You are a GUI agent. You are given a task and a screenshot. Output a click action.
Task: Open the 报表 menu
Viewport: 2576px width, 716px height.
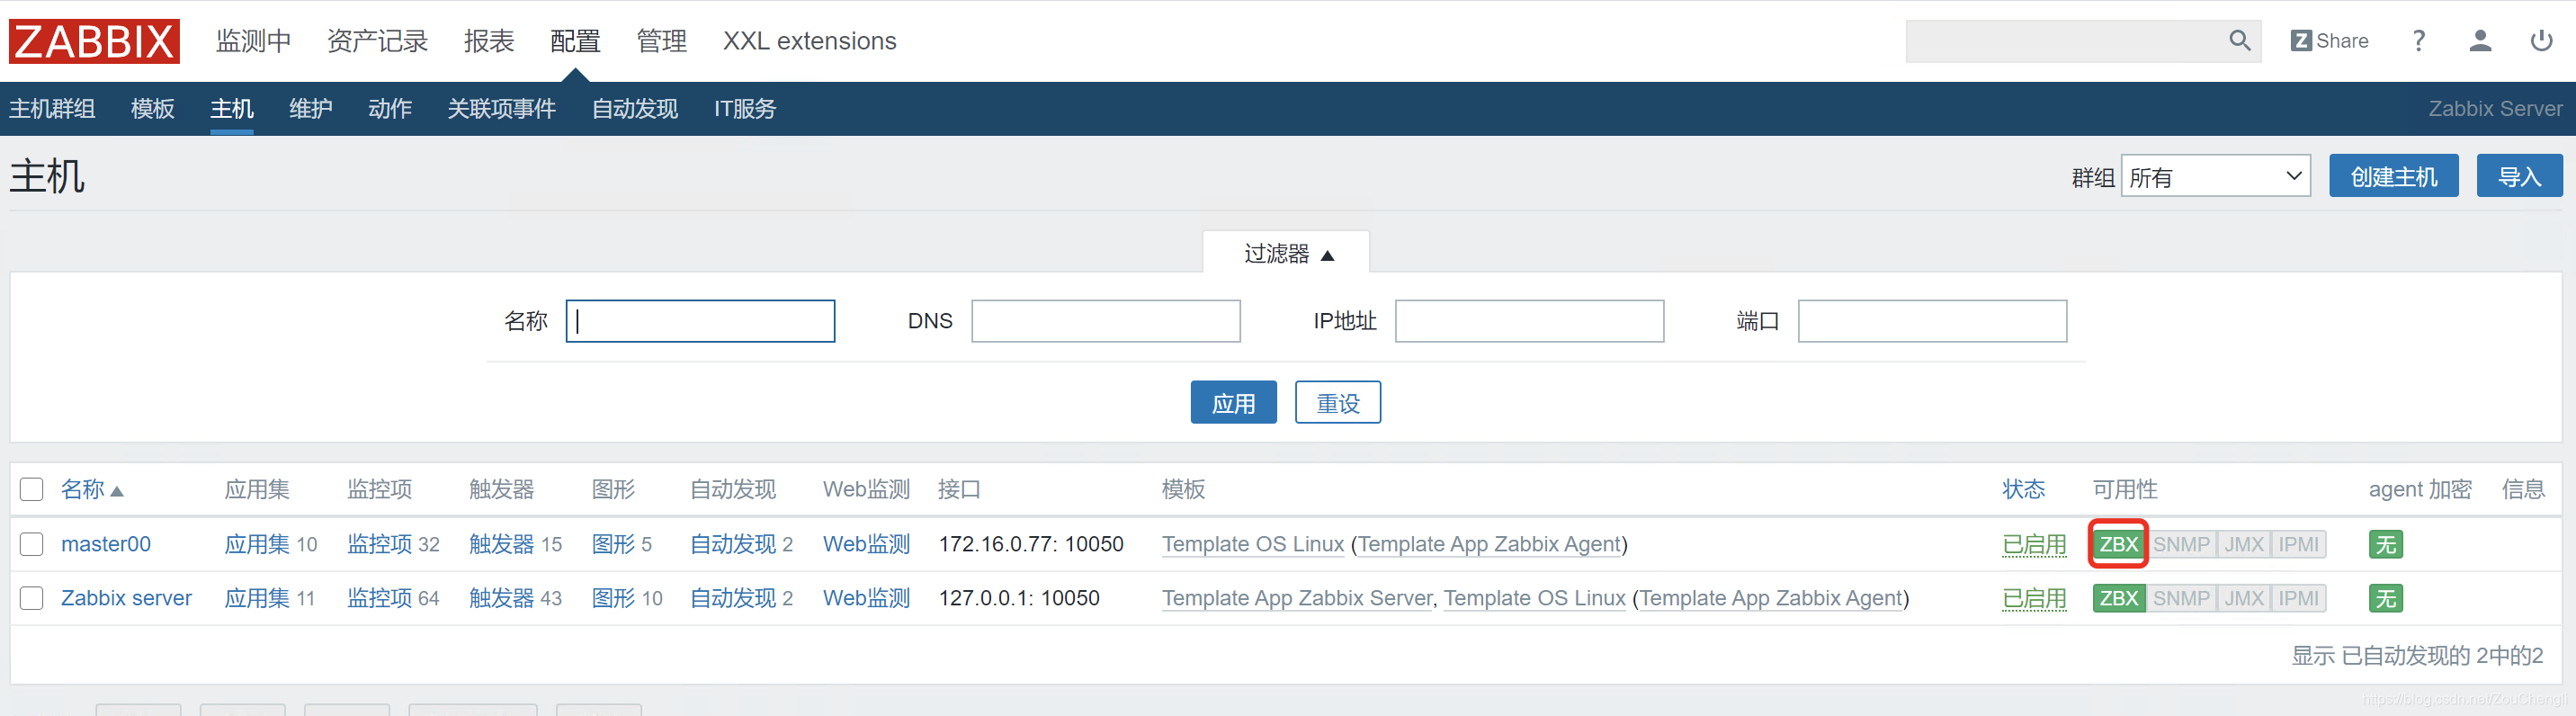(489, 41)
